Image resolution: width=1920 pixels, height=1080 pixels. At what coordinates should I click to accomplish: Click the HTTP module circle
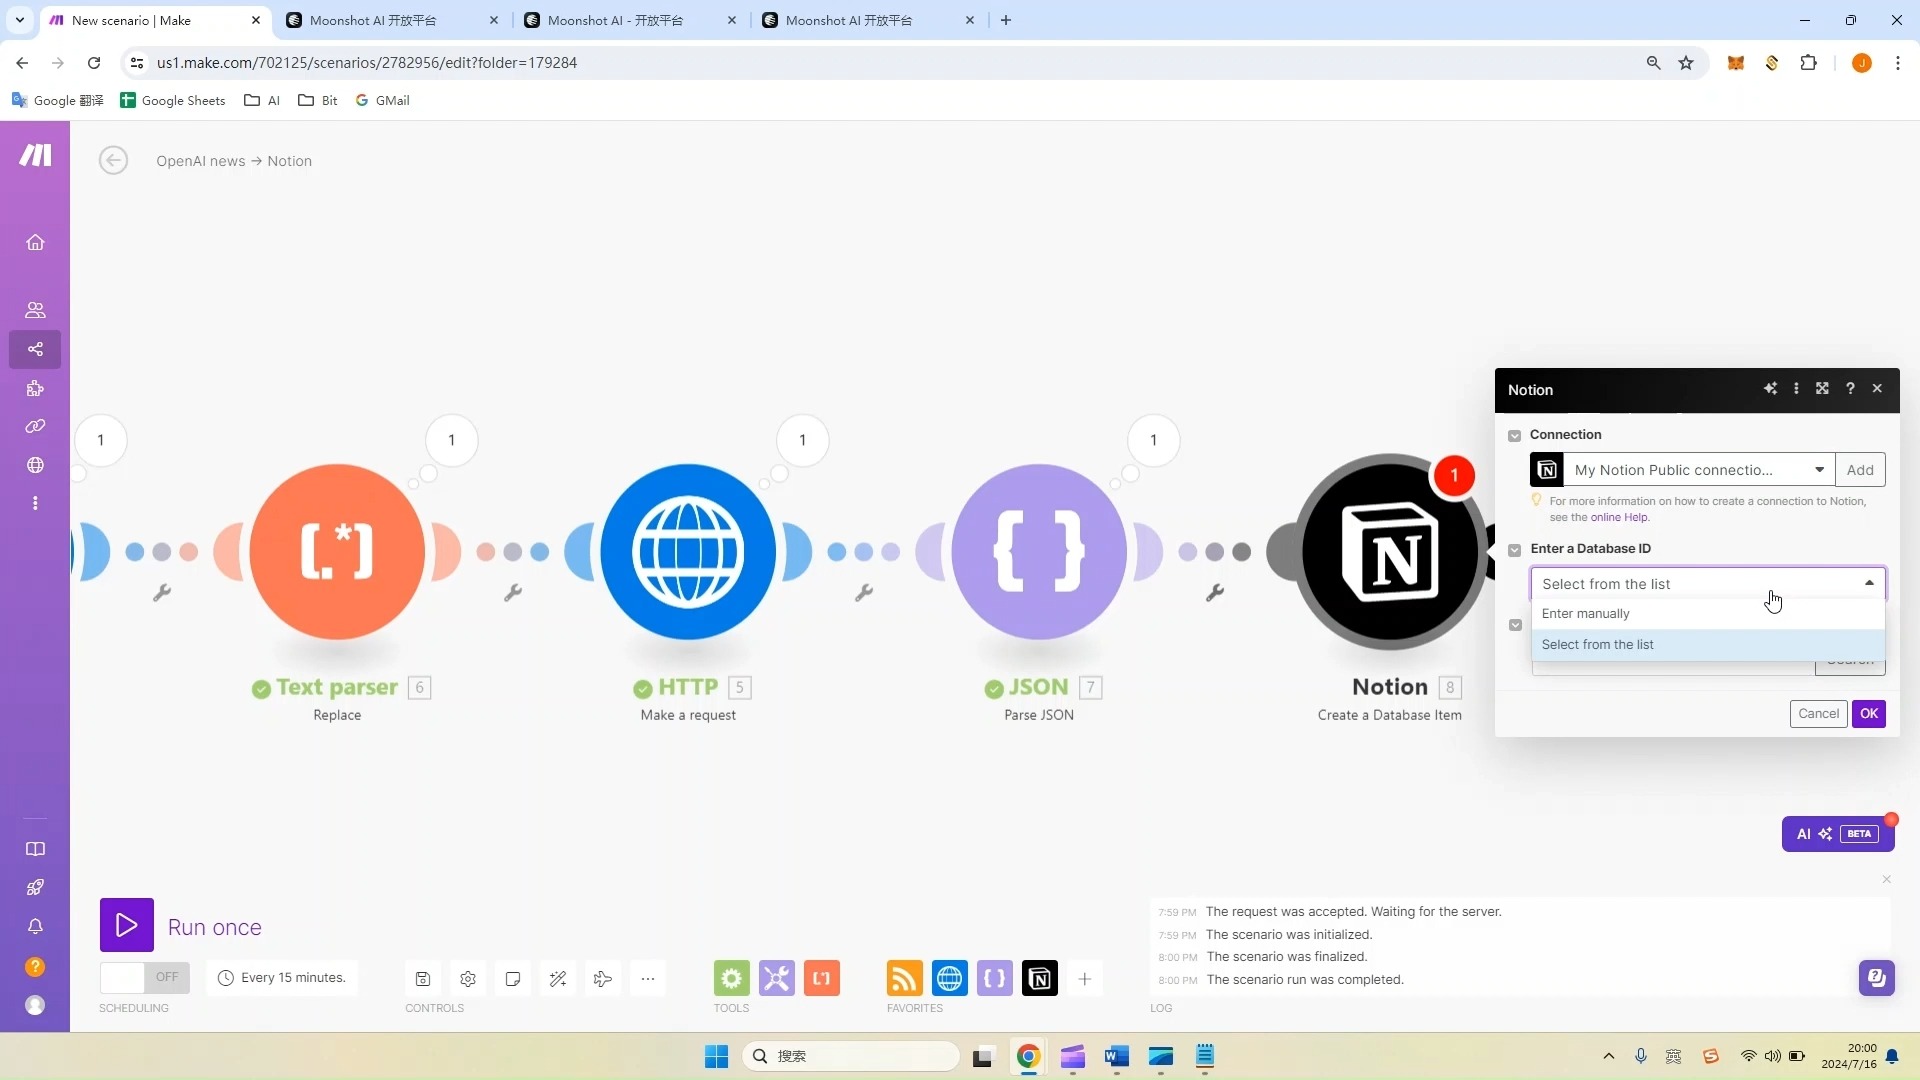click(x=688, y=551)
